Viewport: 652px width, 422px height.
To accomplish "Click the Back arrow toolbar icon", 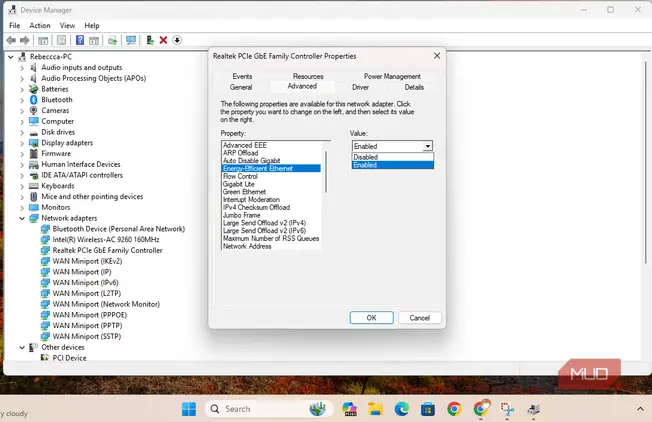I will coord(11,40).
